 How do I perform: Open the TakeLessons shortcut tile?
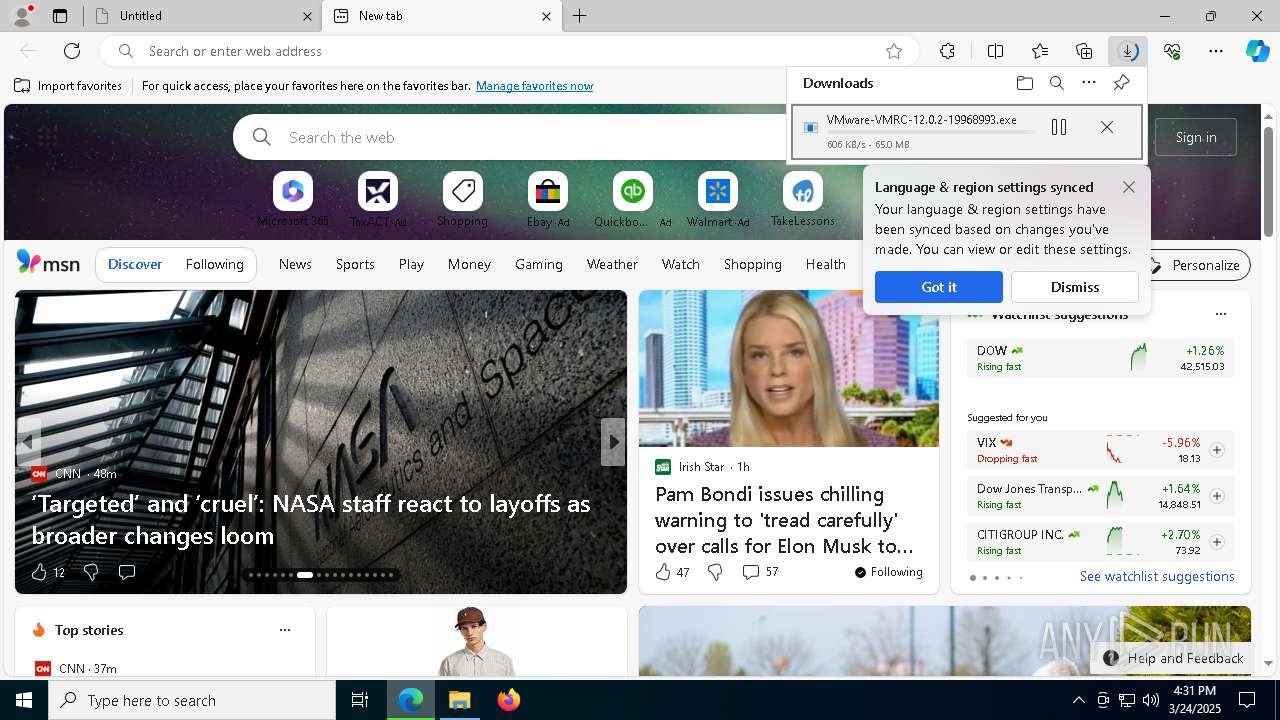802,199
